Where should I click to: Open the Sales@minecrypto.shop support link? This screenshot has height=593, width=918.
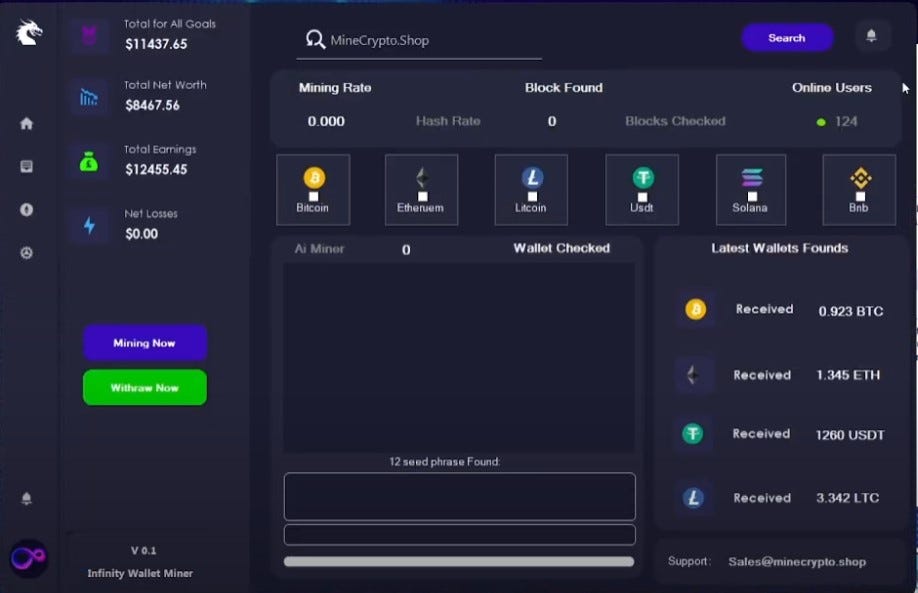796,562
